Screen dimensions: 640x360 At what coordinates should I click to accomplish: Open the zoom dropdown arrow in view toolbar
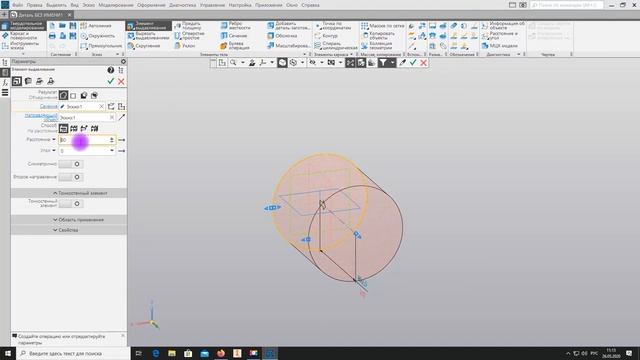click(x=242, y=62)
